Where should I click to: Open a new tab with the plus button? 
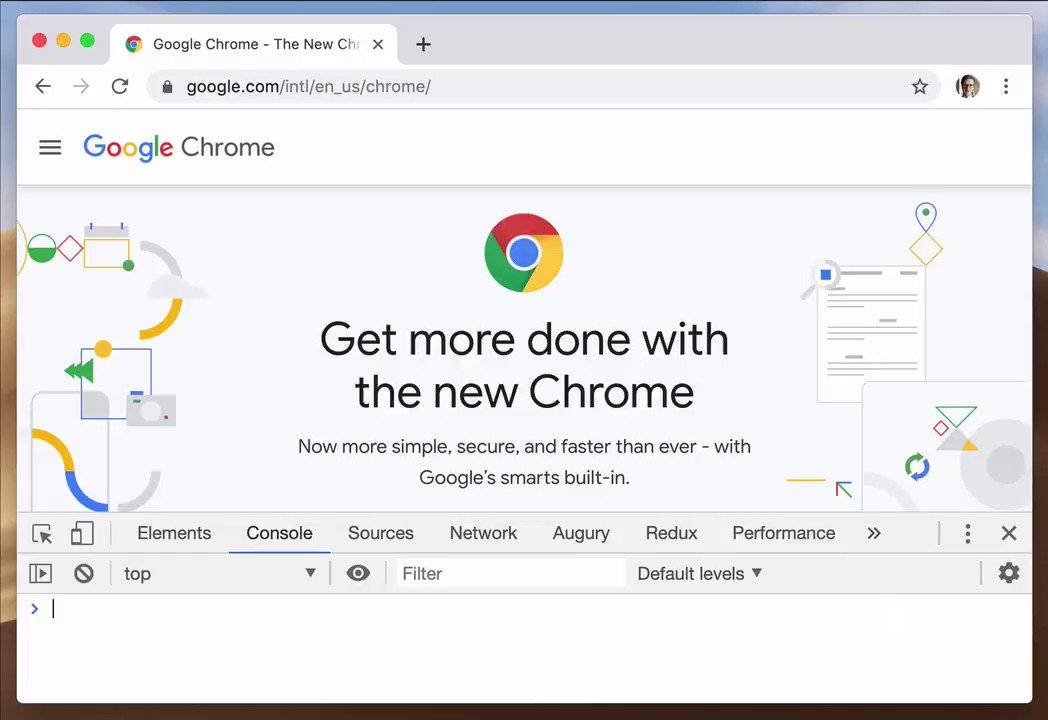tap(423, 45)
